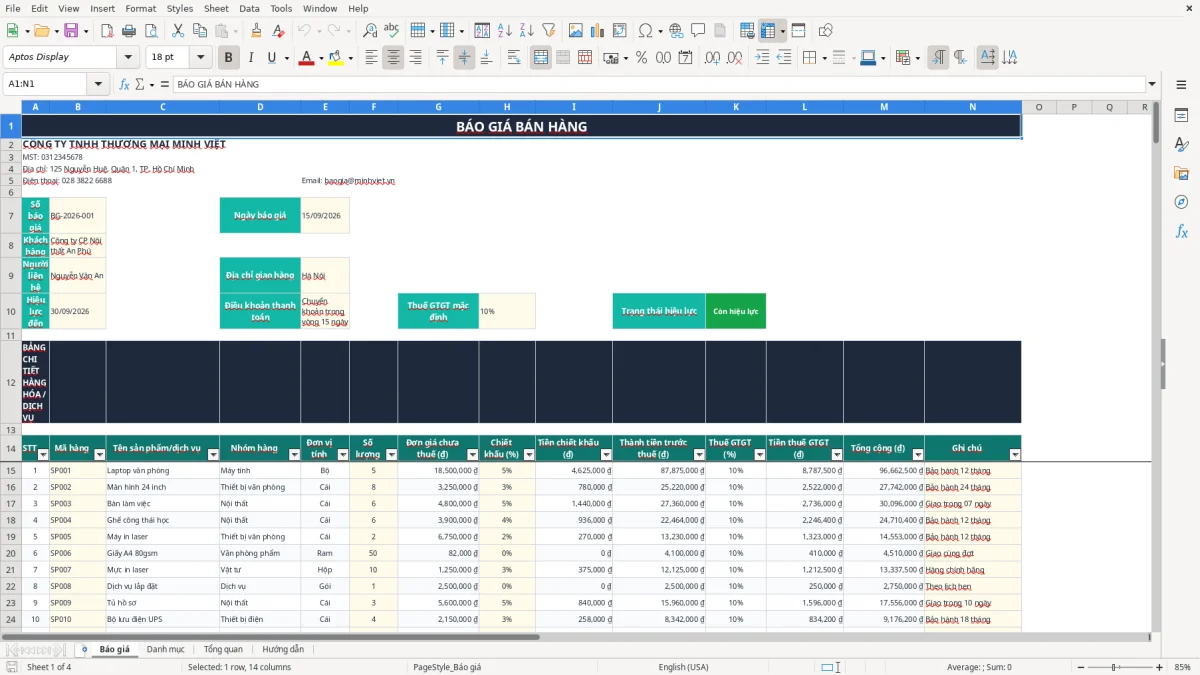Click the Draw Functions shapes icon

point(825,31)
